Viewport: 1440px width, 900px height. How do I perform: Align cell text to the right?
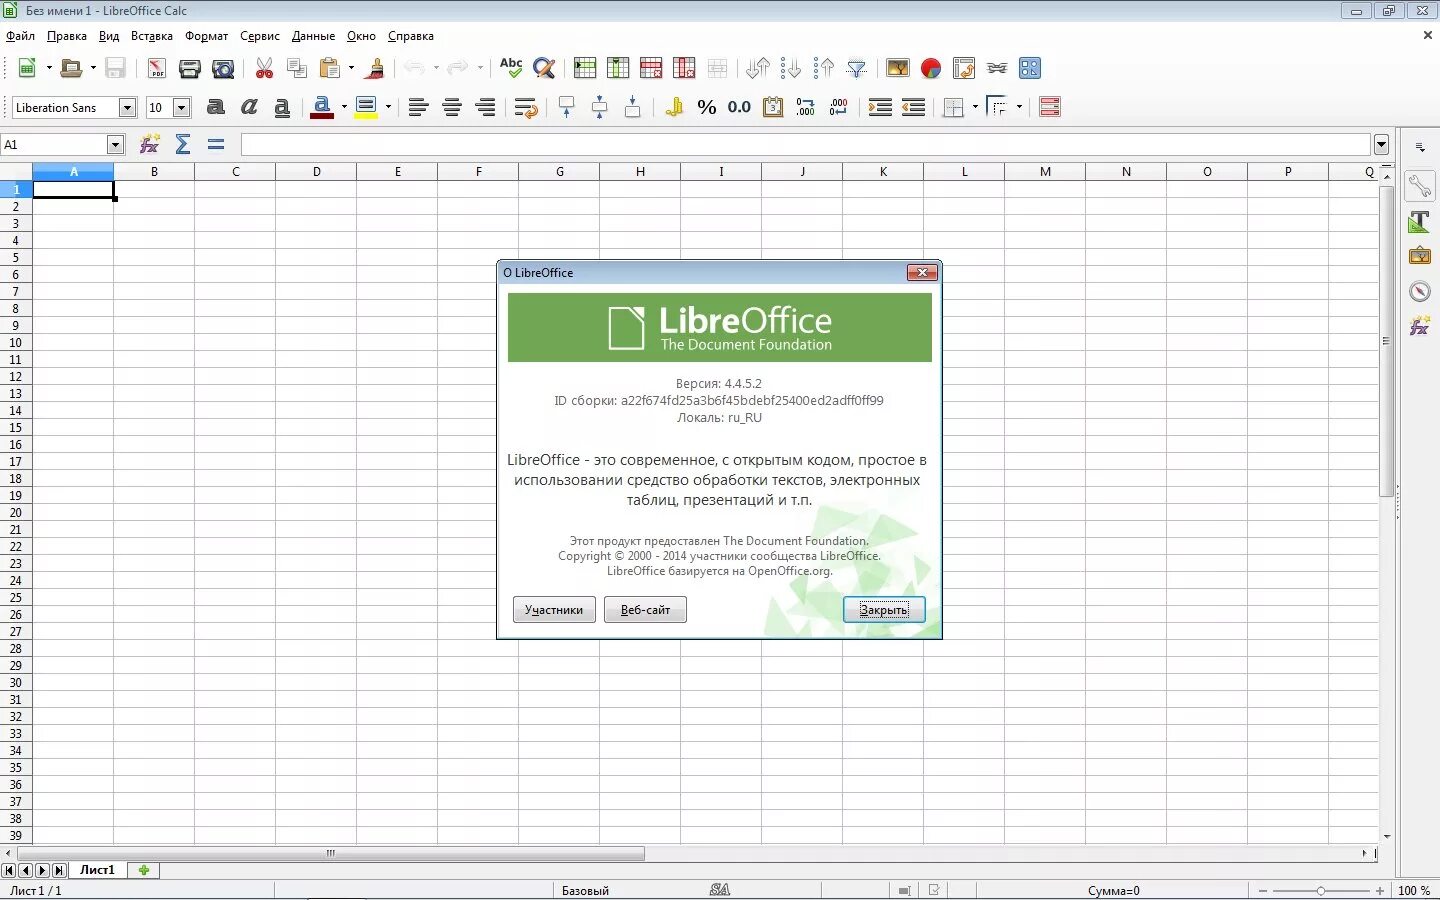[x=485, y=107]
